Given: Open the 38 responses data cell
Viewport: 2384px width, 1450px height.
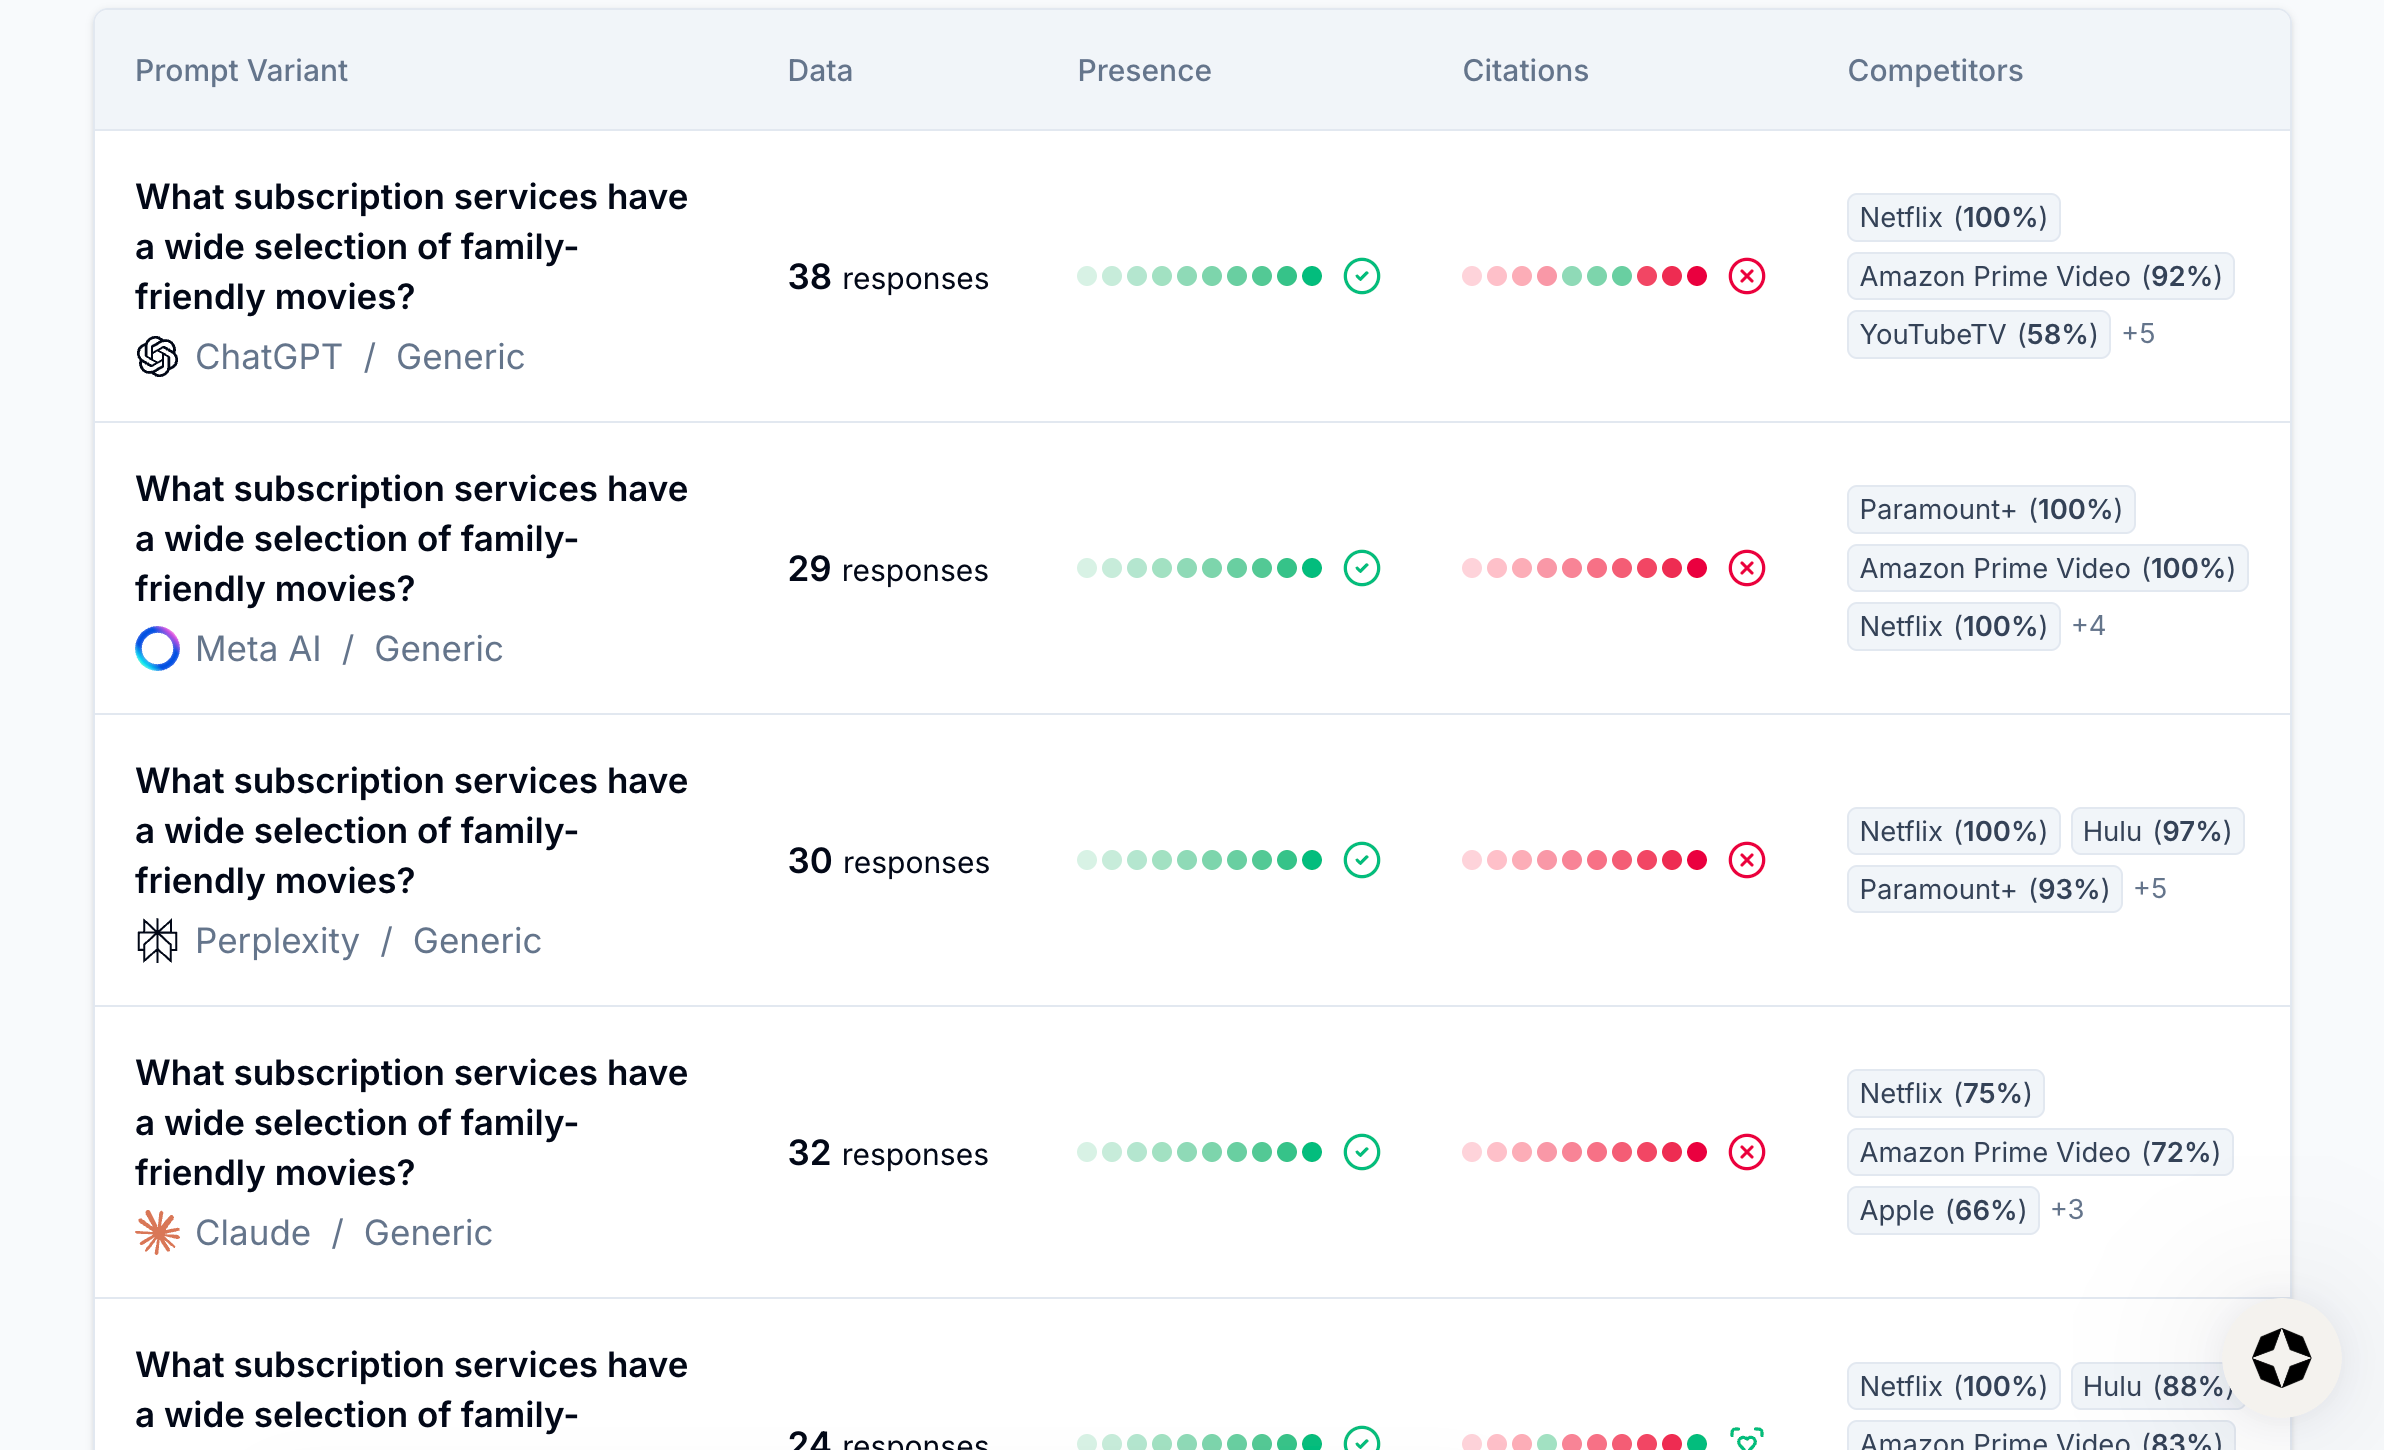Looking at the screenshot, I should 887,277.
